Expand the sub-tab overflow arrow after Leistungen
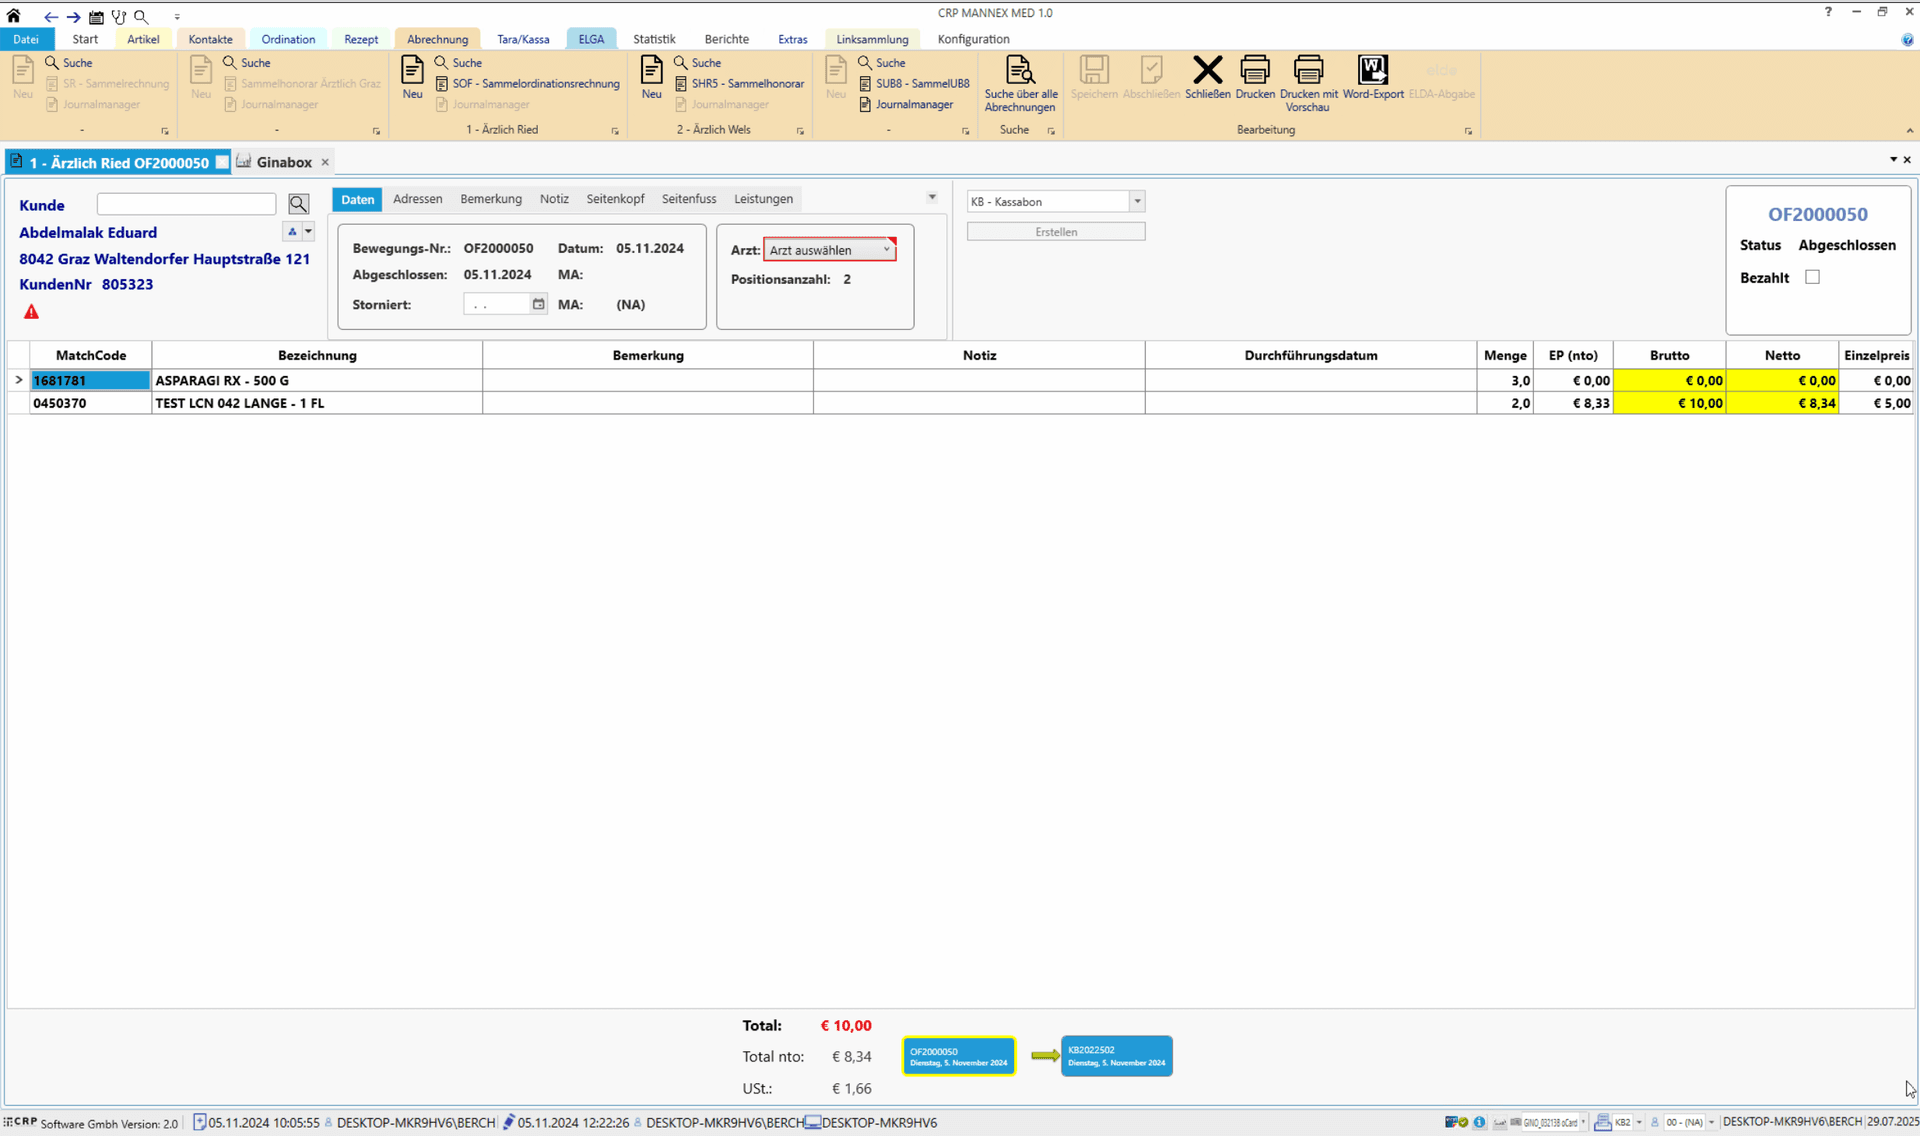This screenshot has height=1136, width=1920. (x=932, y=198)
